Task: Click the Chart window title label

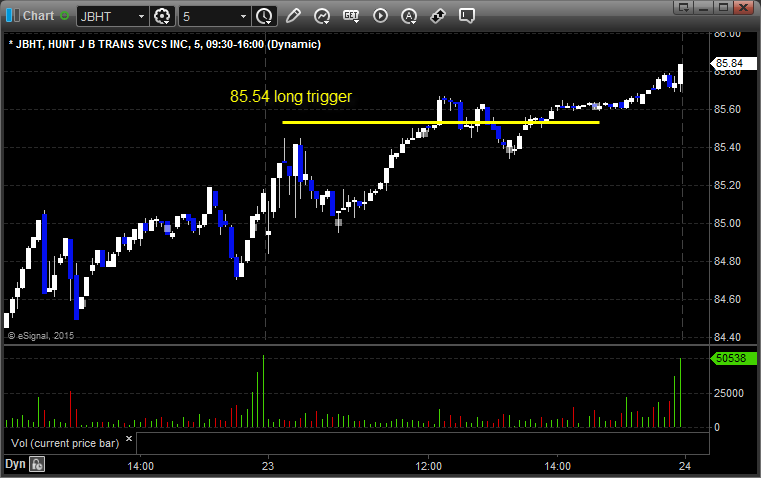Action: point(38,16)
